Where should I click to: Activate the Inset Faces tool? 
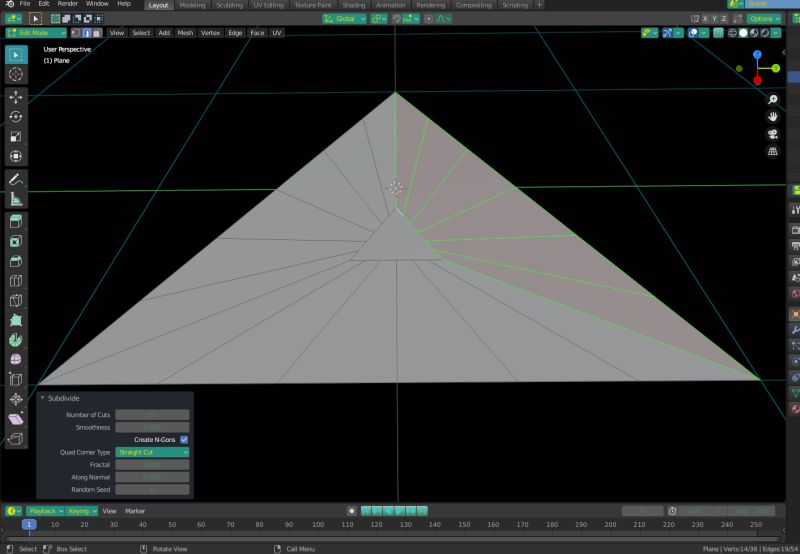pyautogui.click(x=16, y=241)
